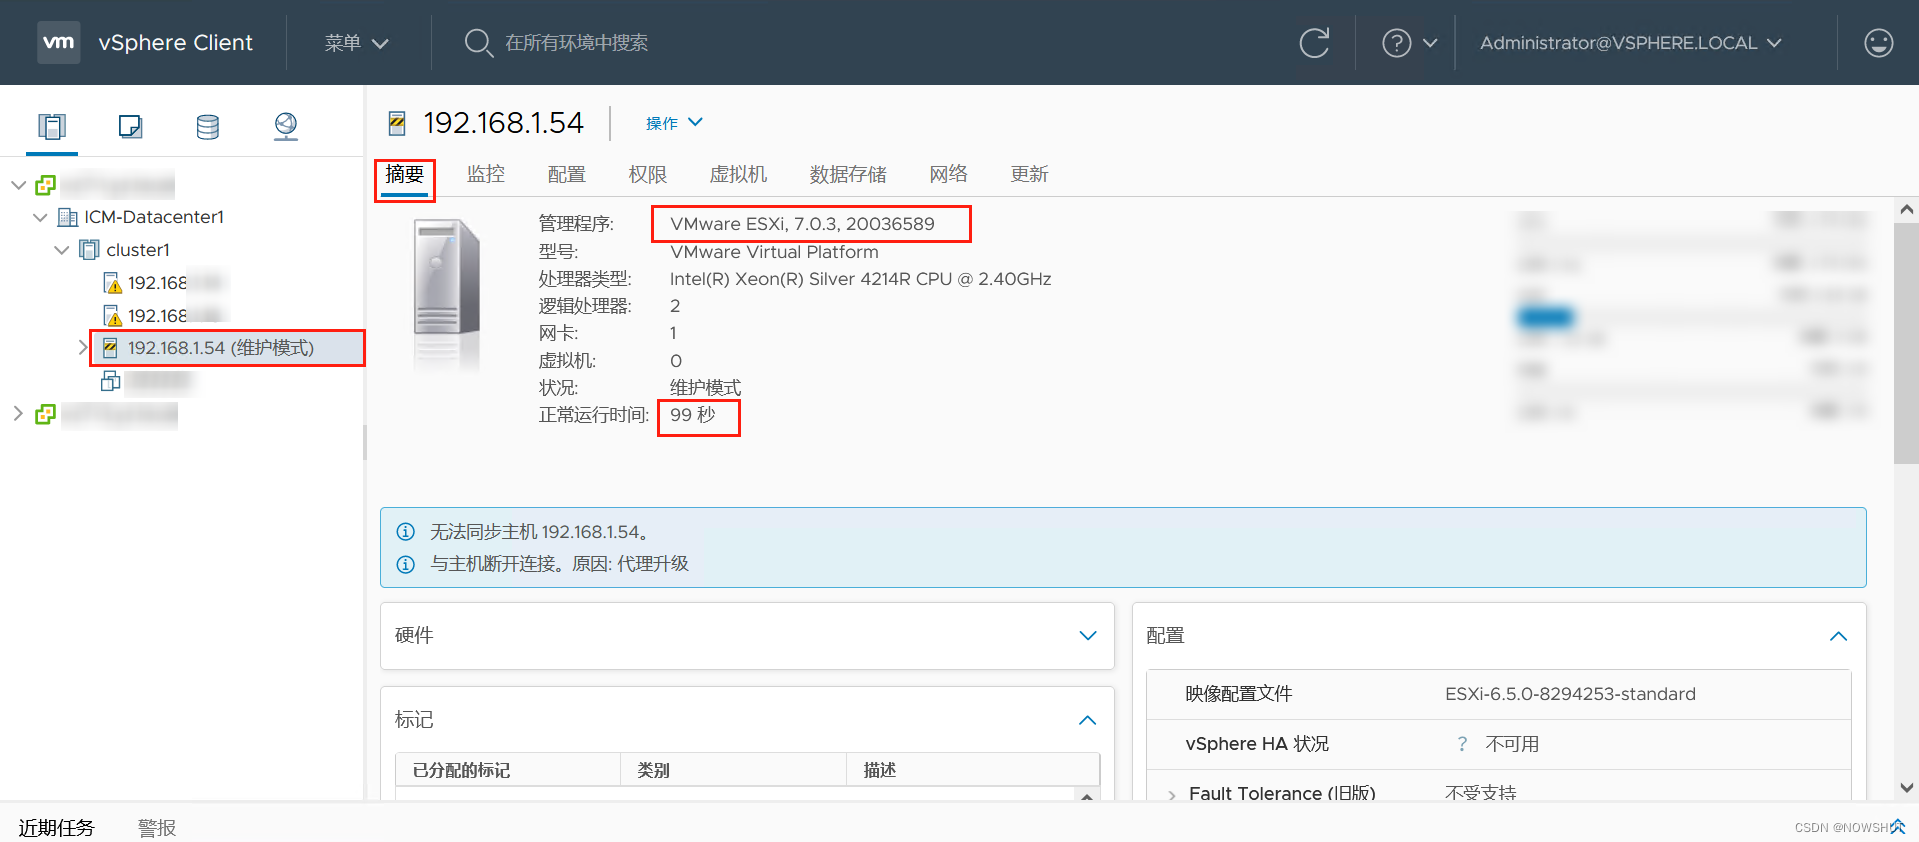
Task: Open the Administrator@VSPHERE.LOCAL user menu
Action: click(1631, 43)
